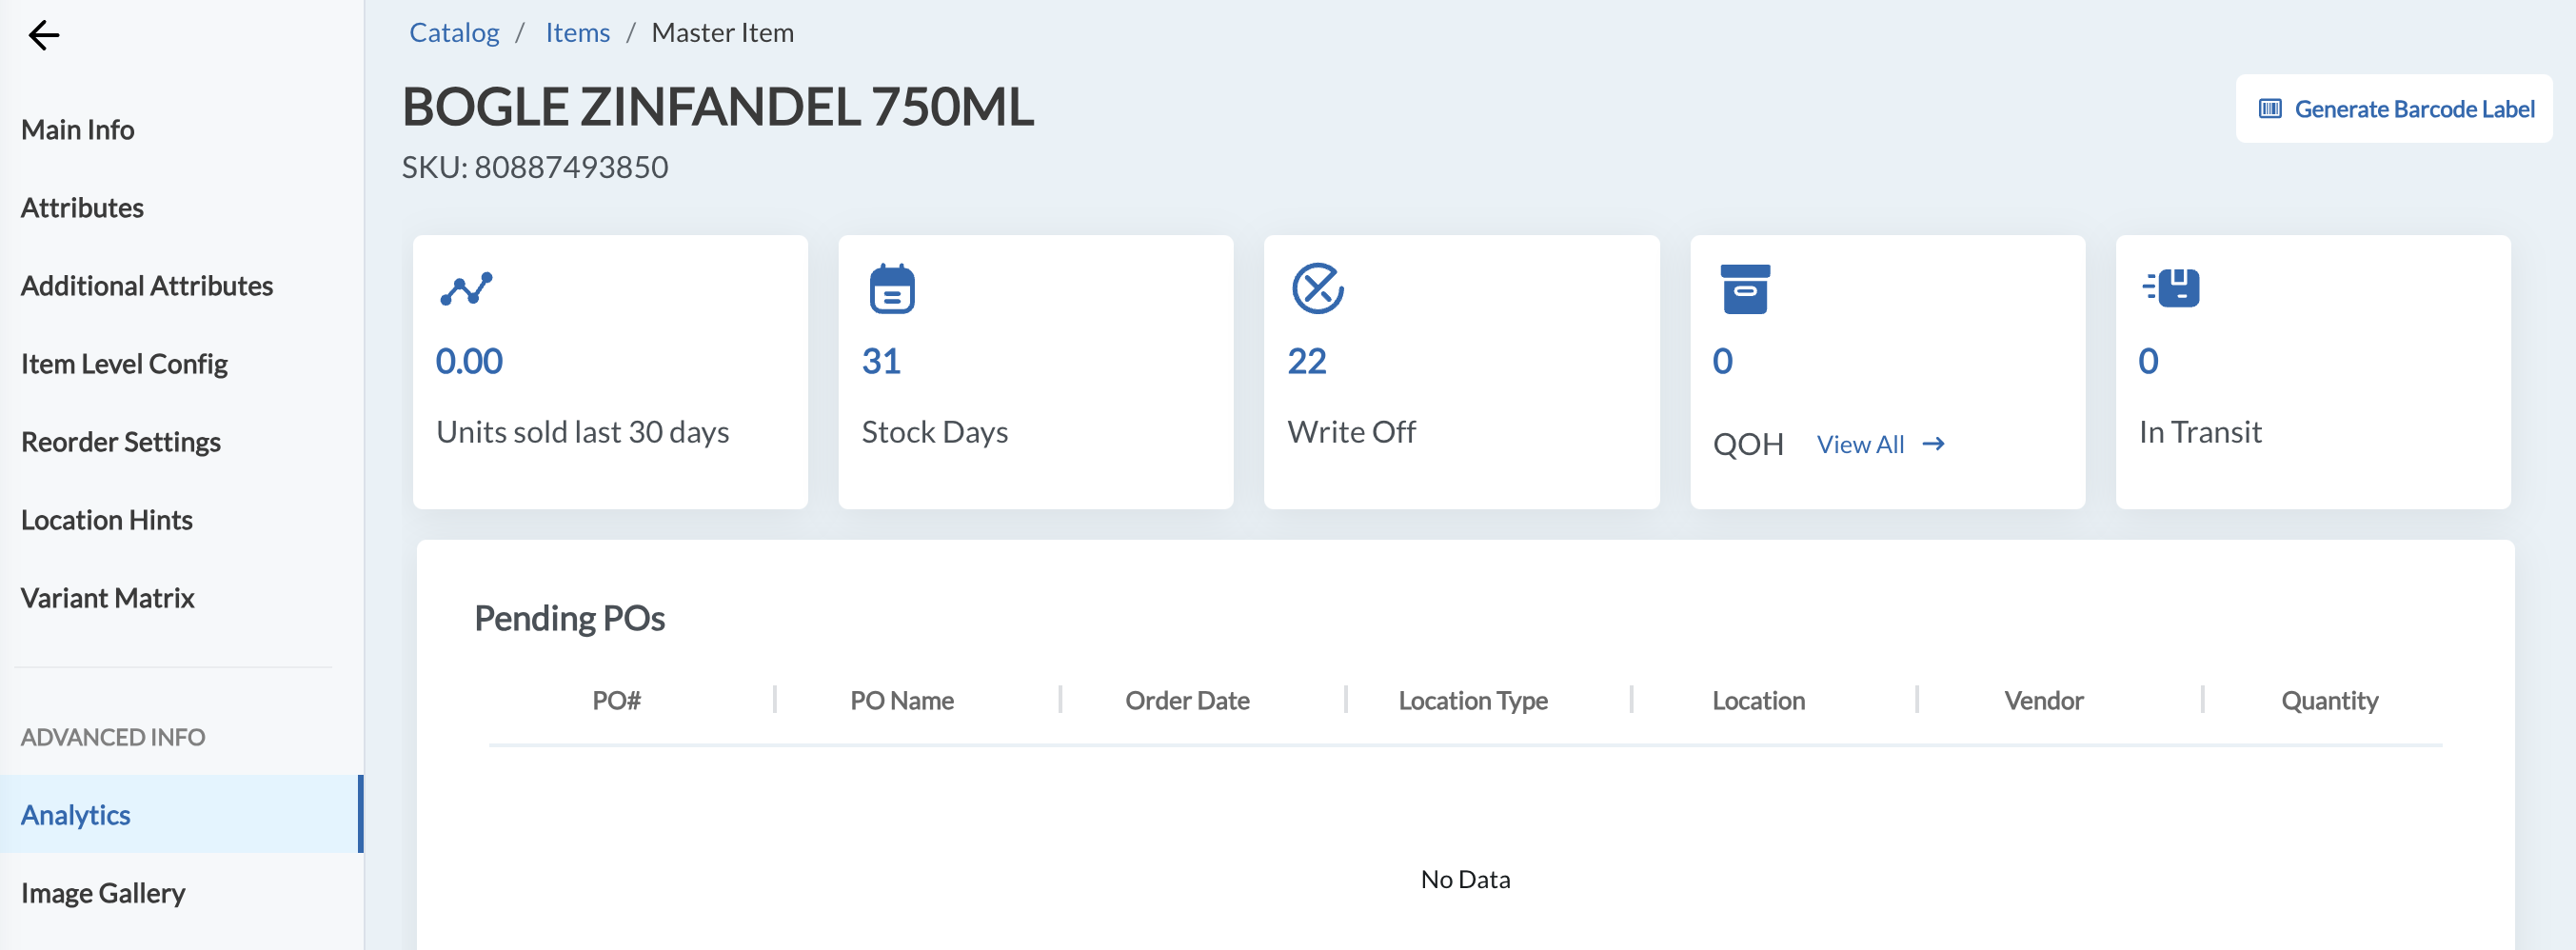
Task: Select Variant Matrix in the sidebar
Action: click(108, 598)
